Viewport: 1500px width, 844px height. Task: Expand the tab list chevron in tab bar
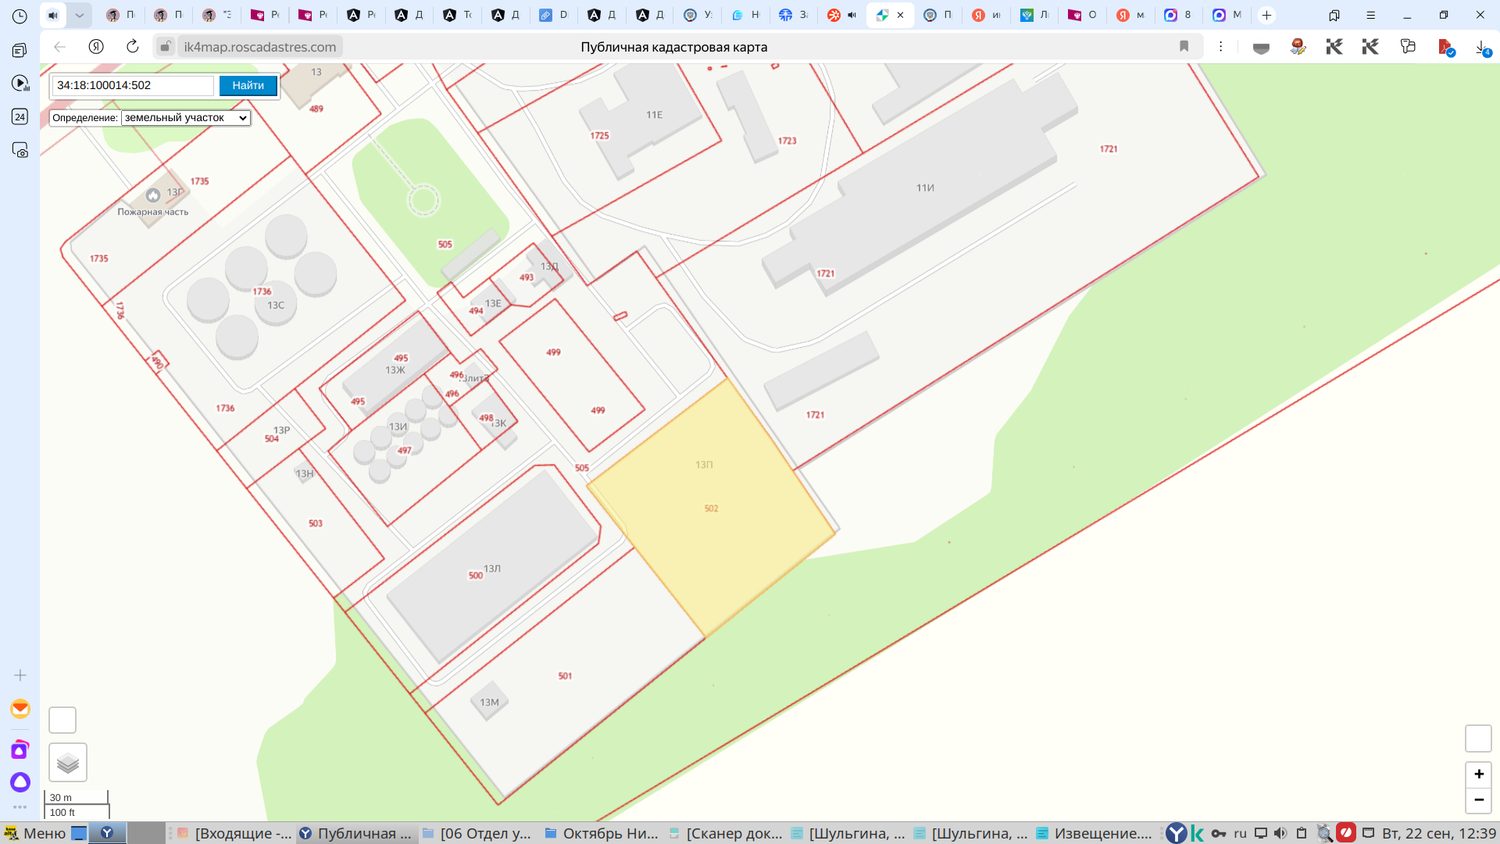tap(79, 15)
